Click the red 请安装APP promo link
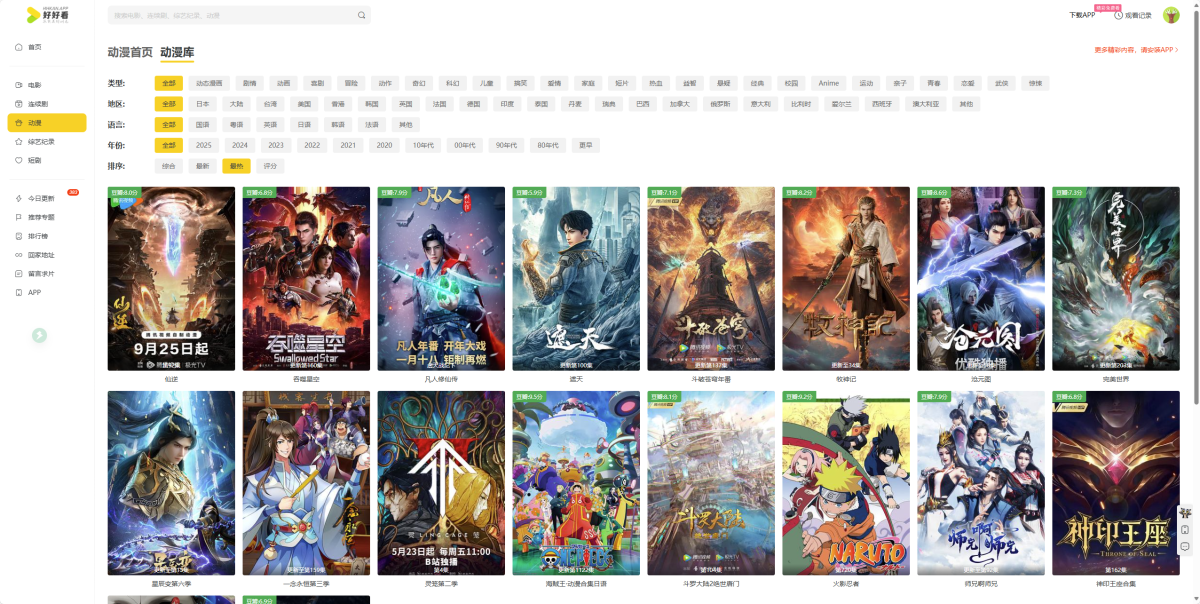Viewport: 1200px width, 604px height. [1137, 50]
